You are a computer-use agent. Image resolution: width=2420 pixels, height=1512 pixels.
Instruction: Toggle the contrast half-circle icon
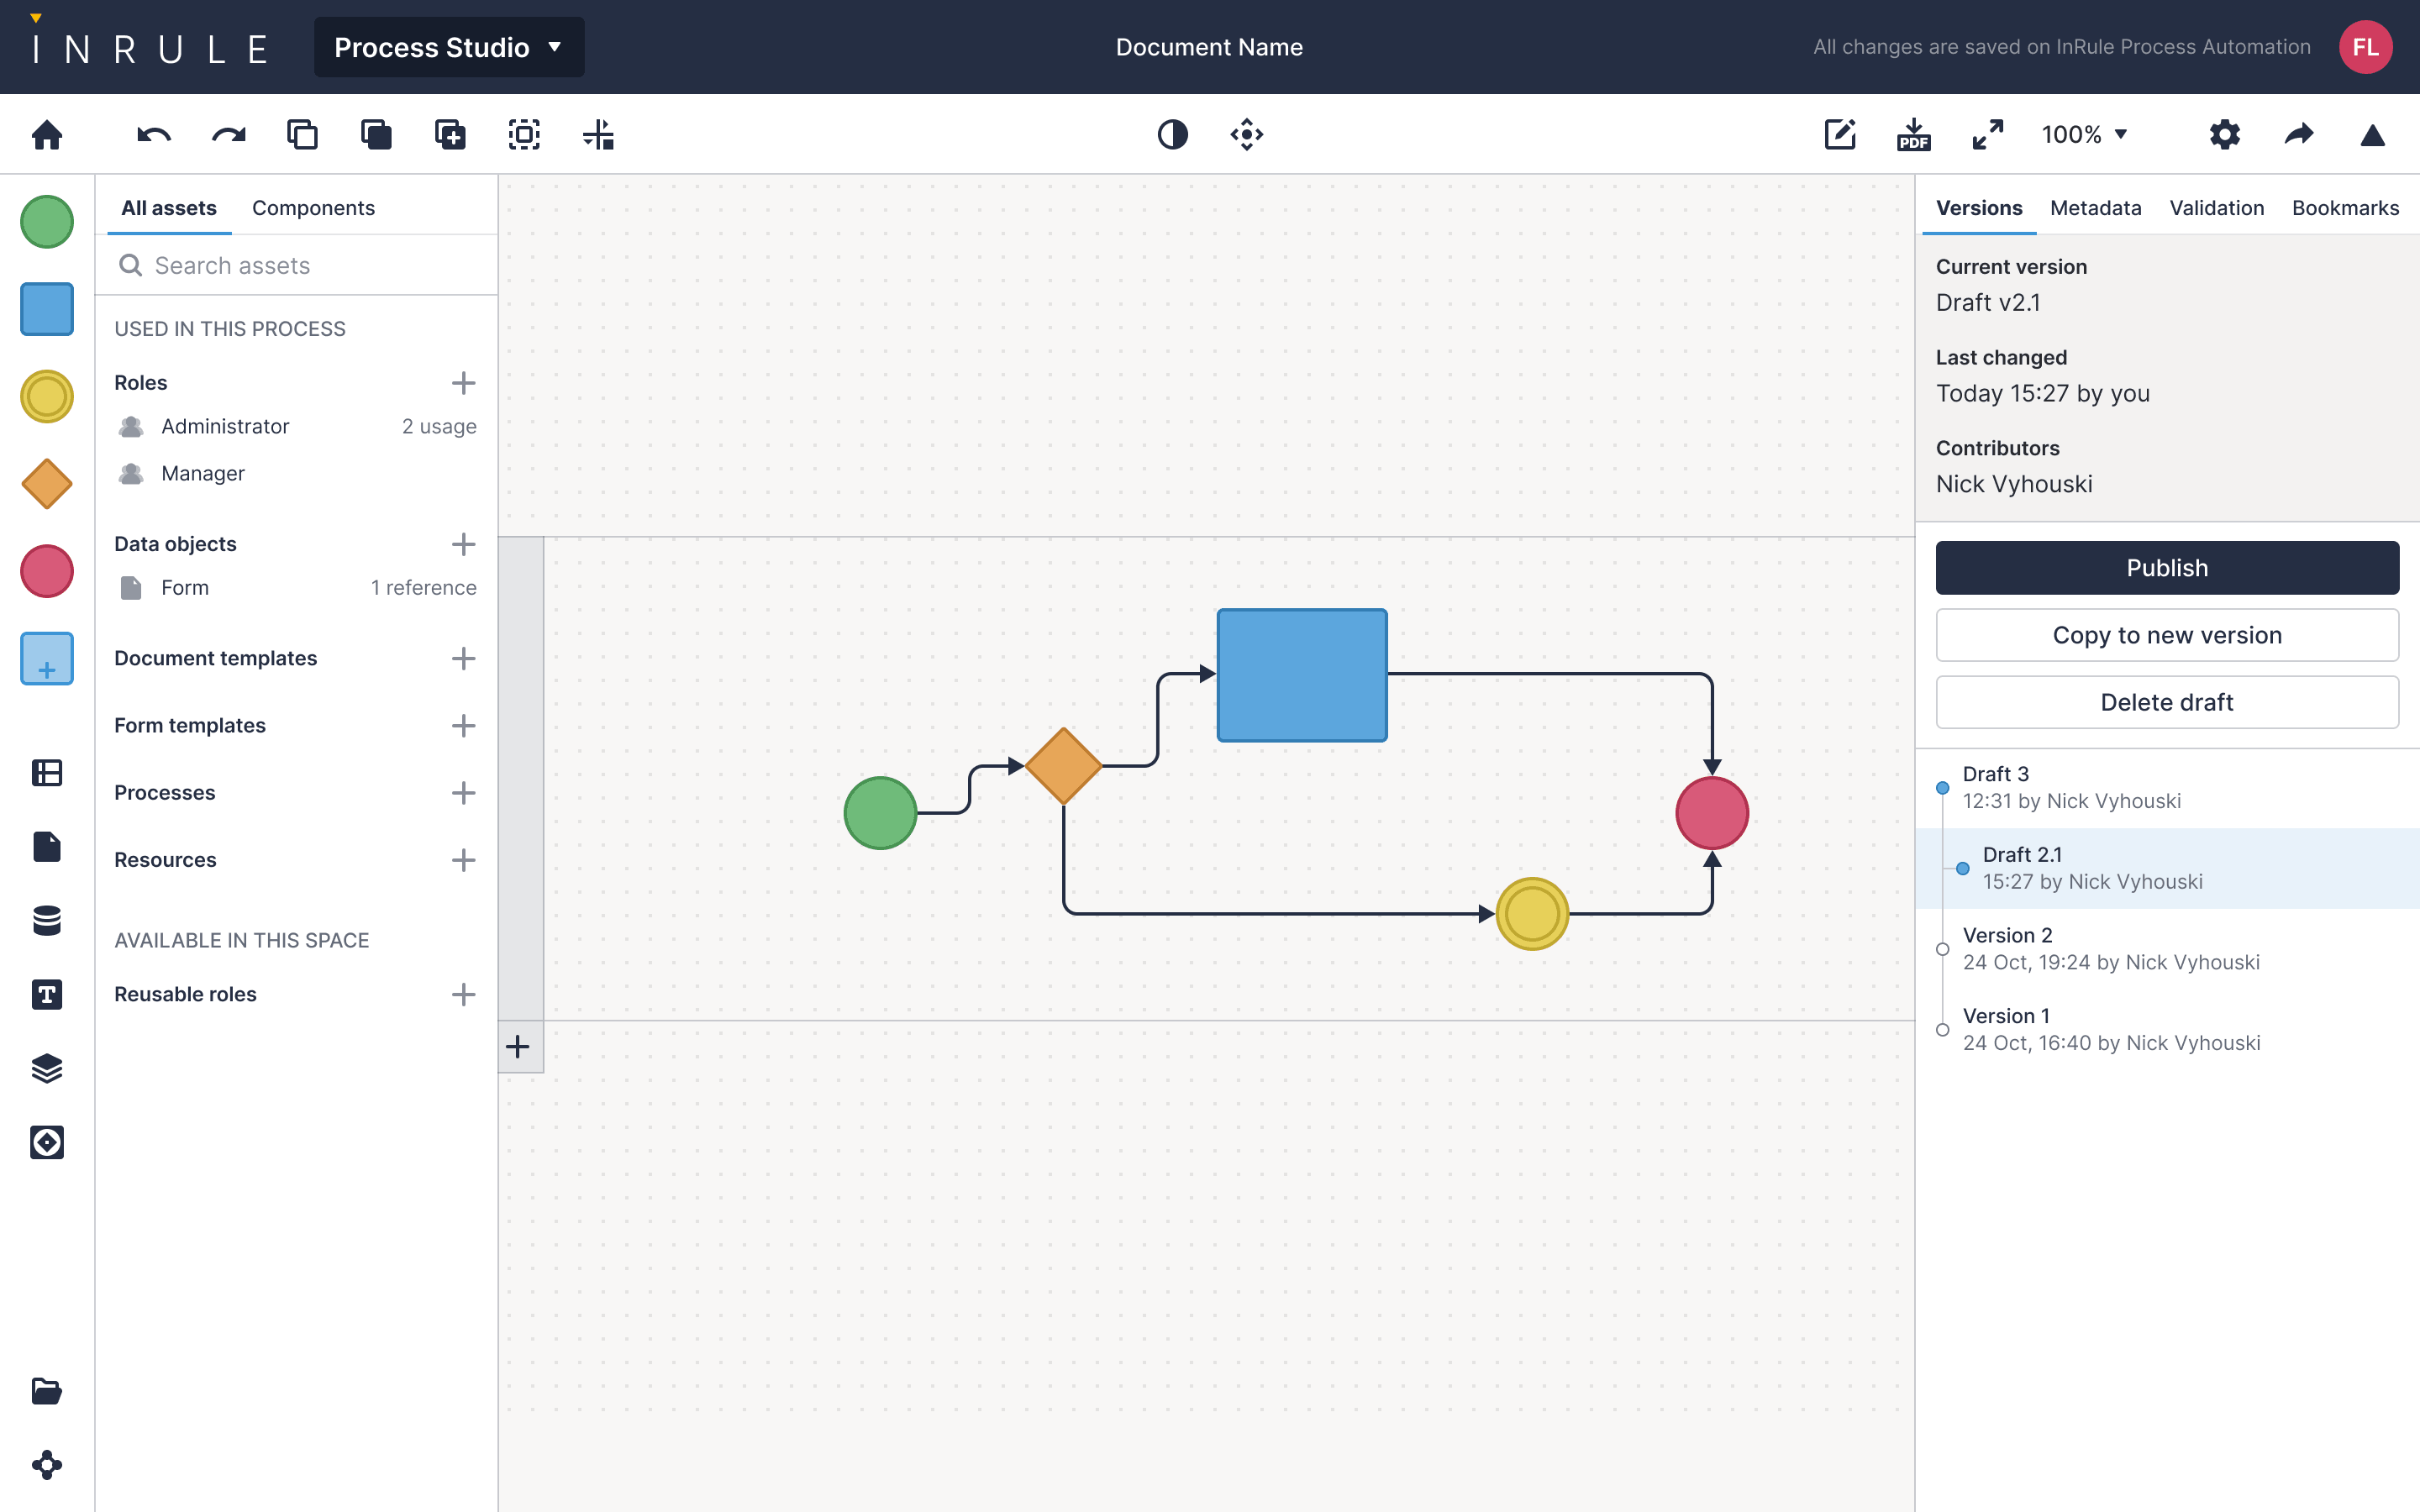(x=1172, y=134)
